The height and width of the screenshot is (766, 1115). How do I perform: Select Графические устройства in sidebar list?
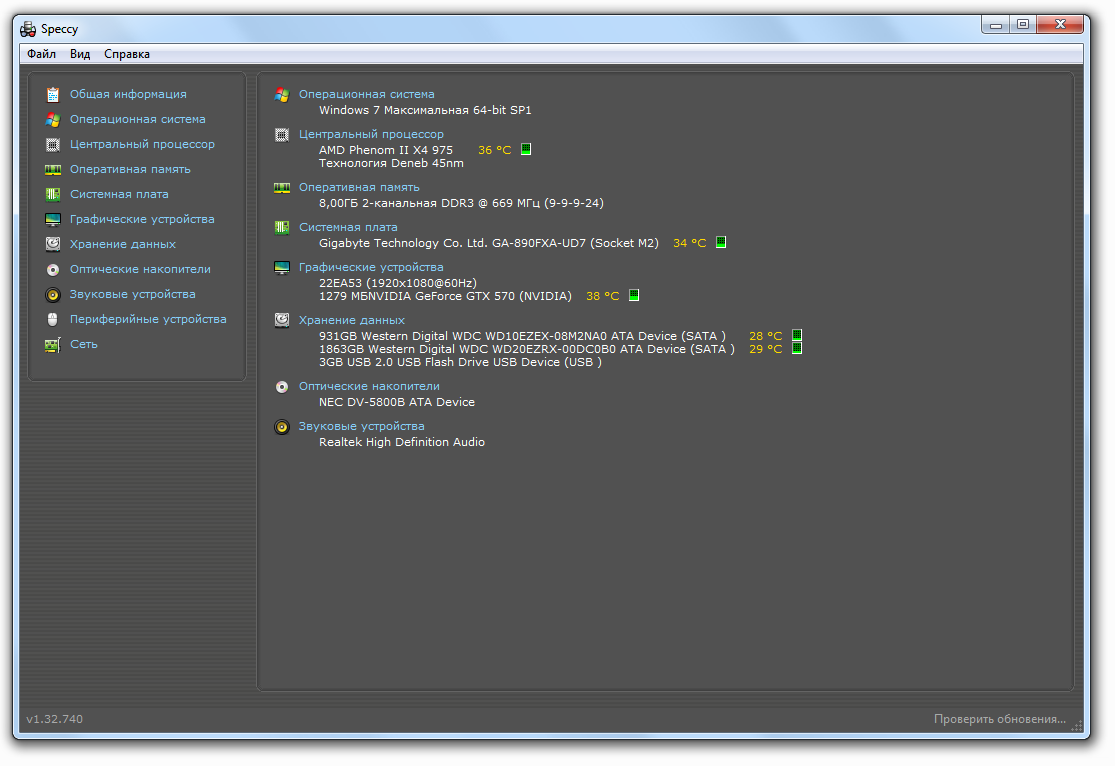[142, 219]
